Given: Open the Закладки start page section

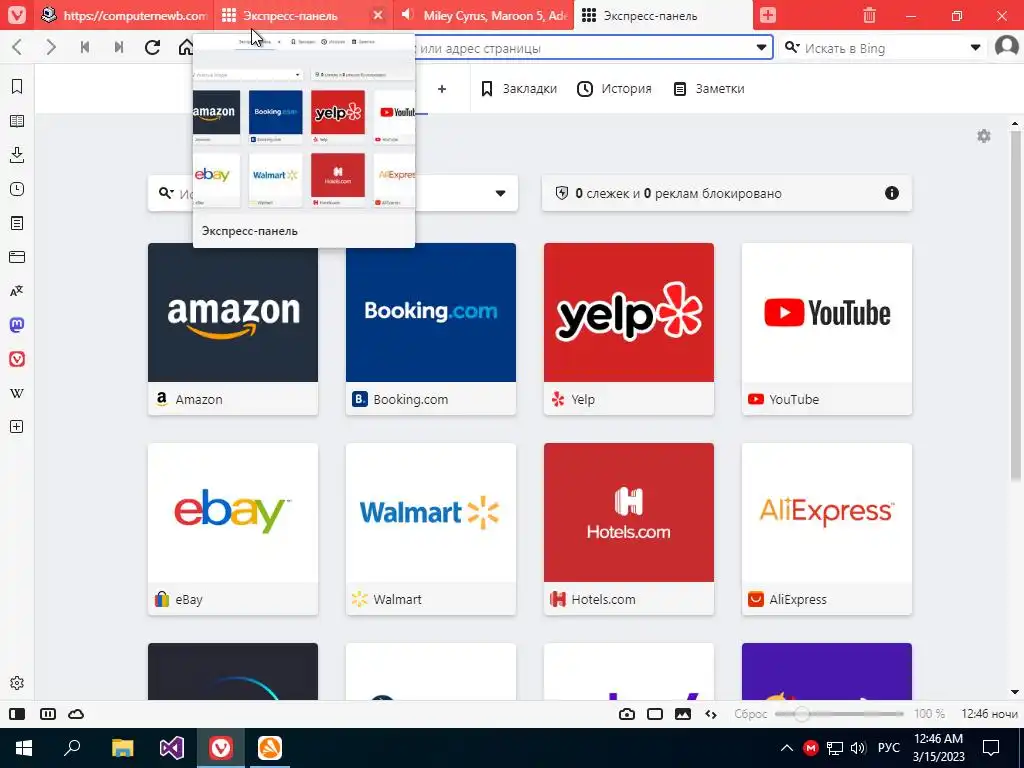Looking at the screenshot, I should tap(519, 89).
